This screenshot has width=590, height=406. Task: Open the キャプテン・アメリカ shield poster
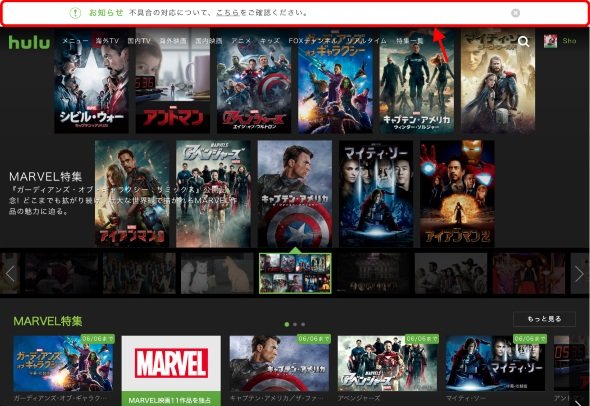click(x=295, y=194)
